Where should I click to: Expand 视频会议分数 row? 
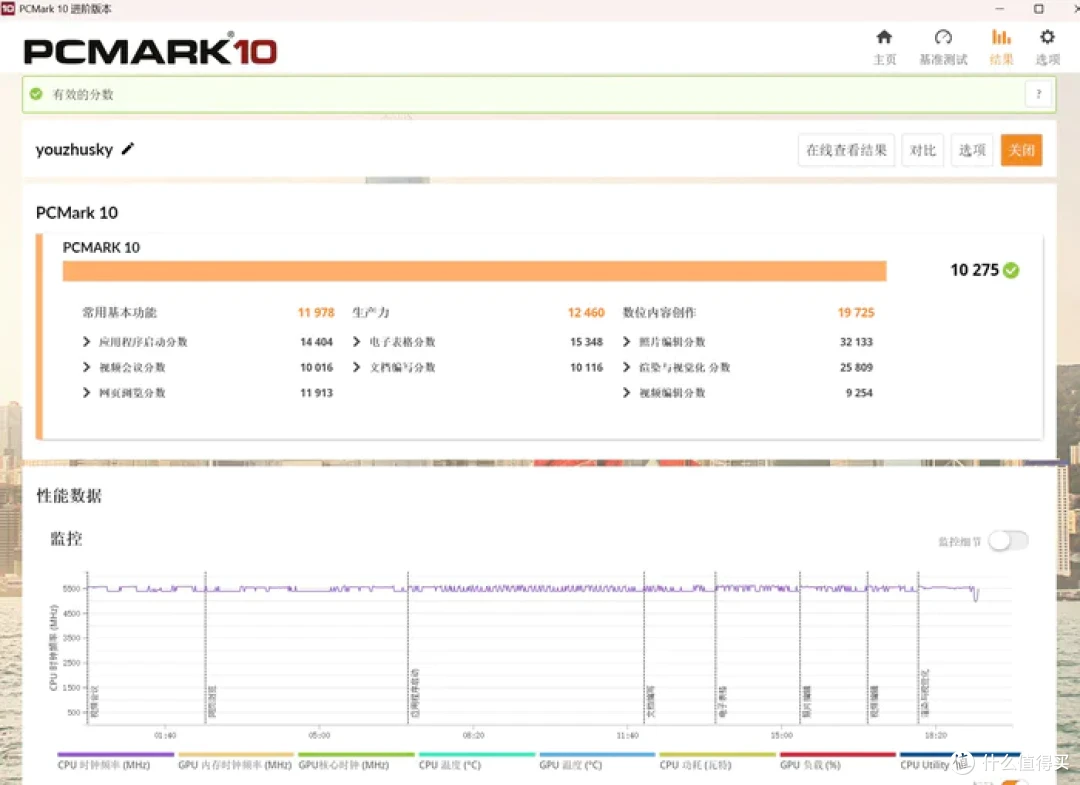point(86,367)
